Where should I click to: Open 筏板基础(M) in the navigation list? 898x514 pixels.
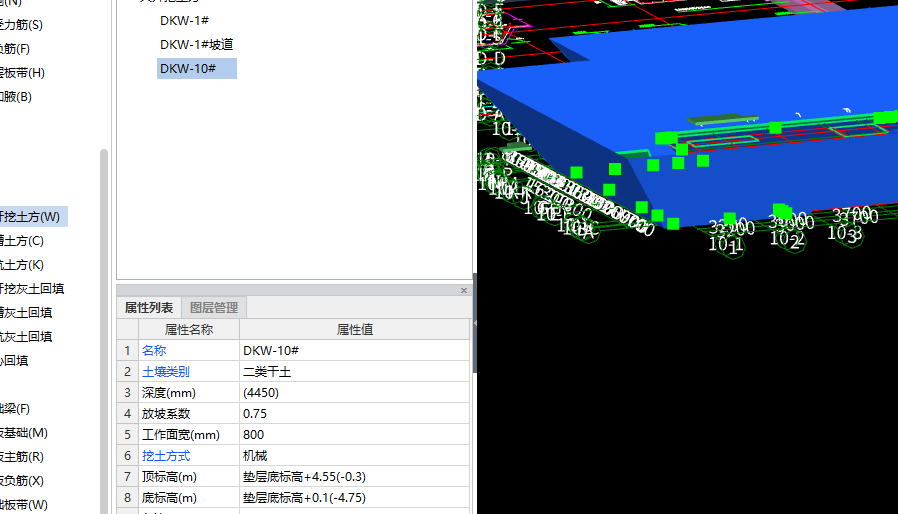(x=24, y=433)
